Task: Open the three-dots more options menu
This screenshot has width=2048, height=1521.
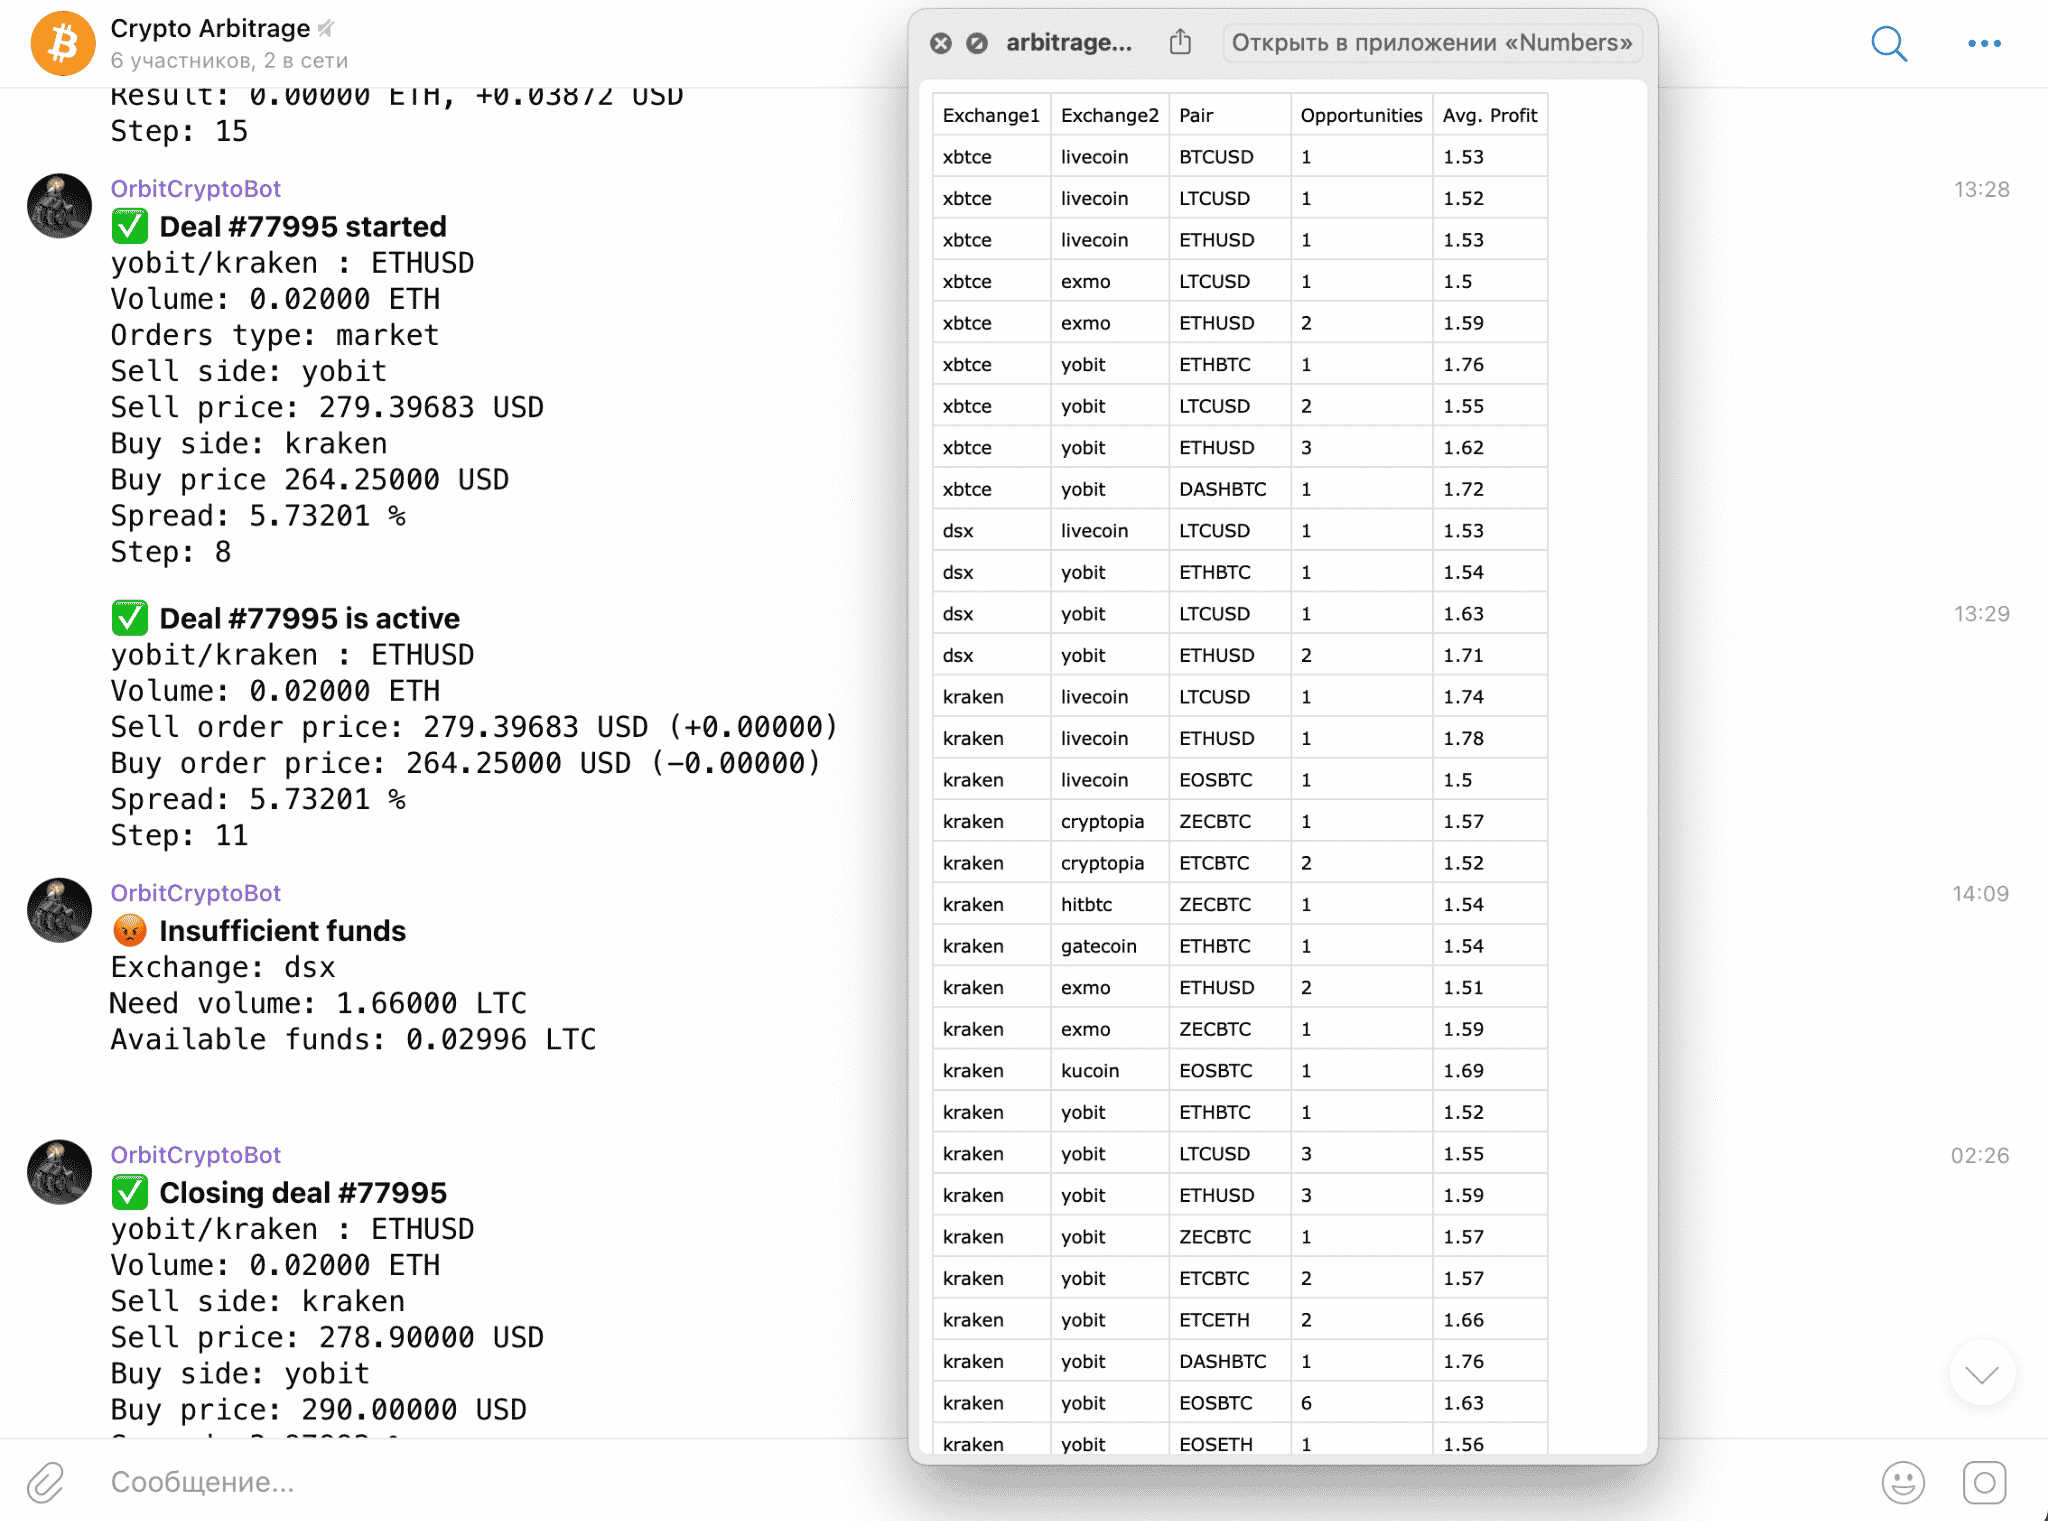Action: coord(1984,44)
